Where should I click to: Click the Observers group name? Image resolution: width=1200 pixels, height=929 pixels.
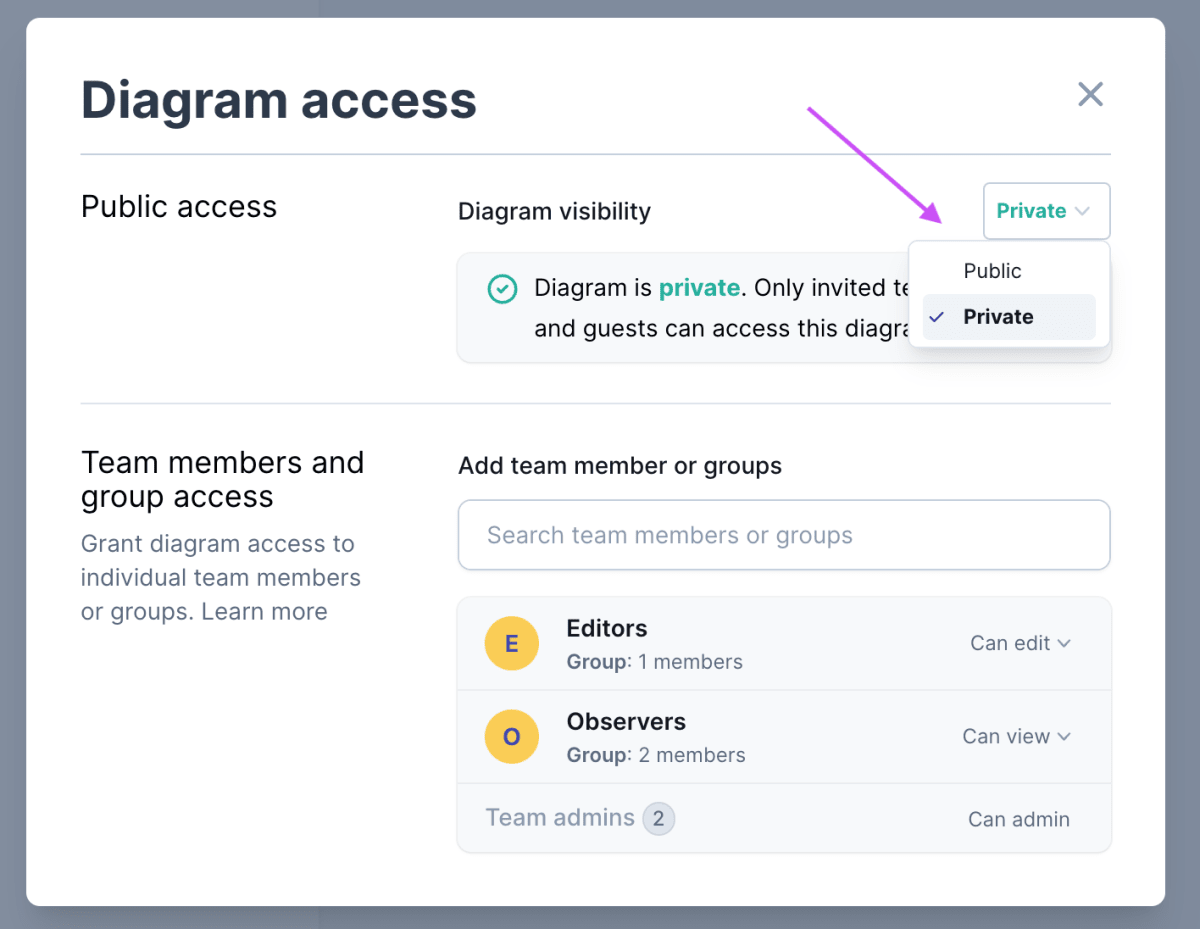click(626, 722)
